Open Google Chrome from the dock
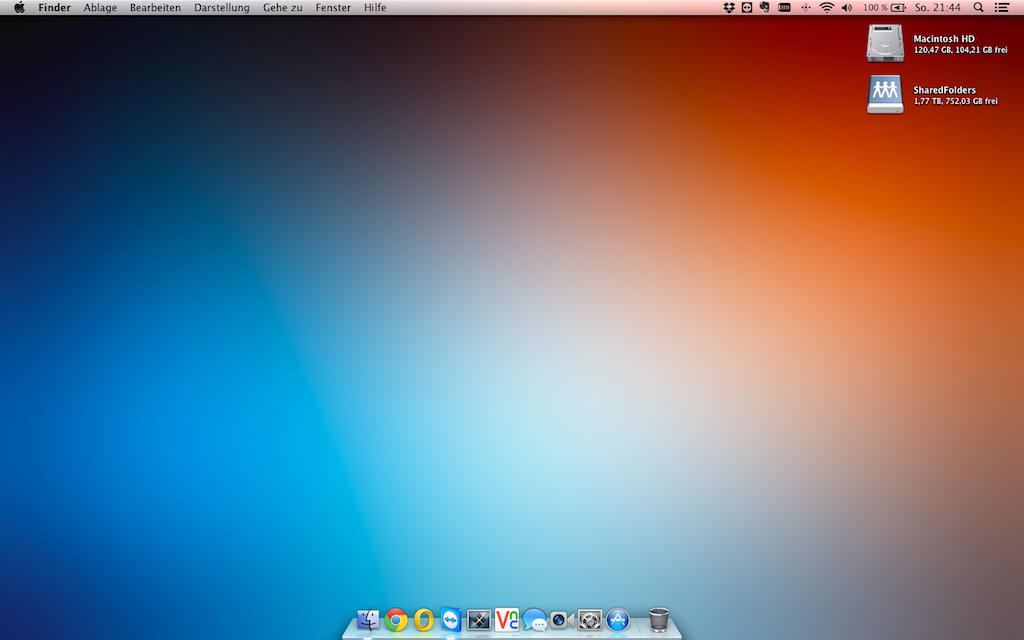1024x640 pixels. pos(396,620)
